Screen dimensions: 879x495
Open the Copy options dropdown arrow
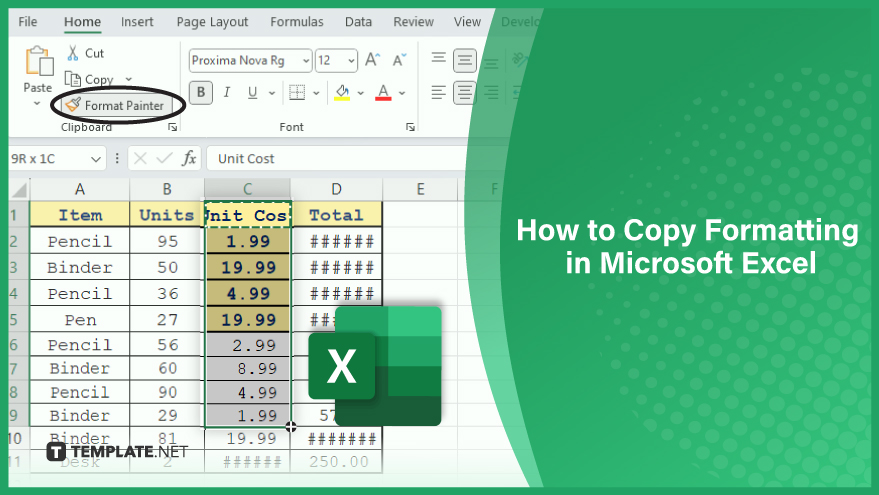[x=128, y=79]
